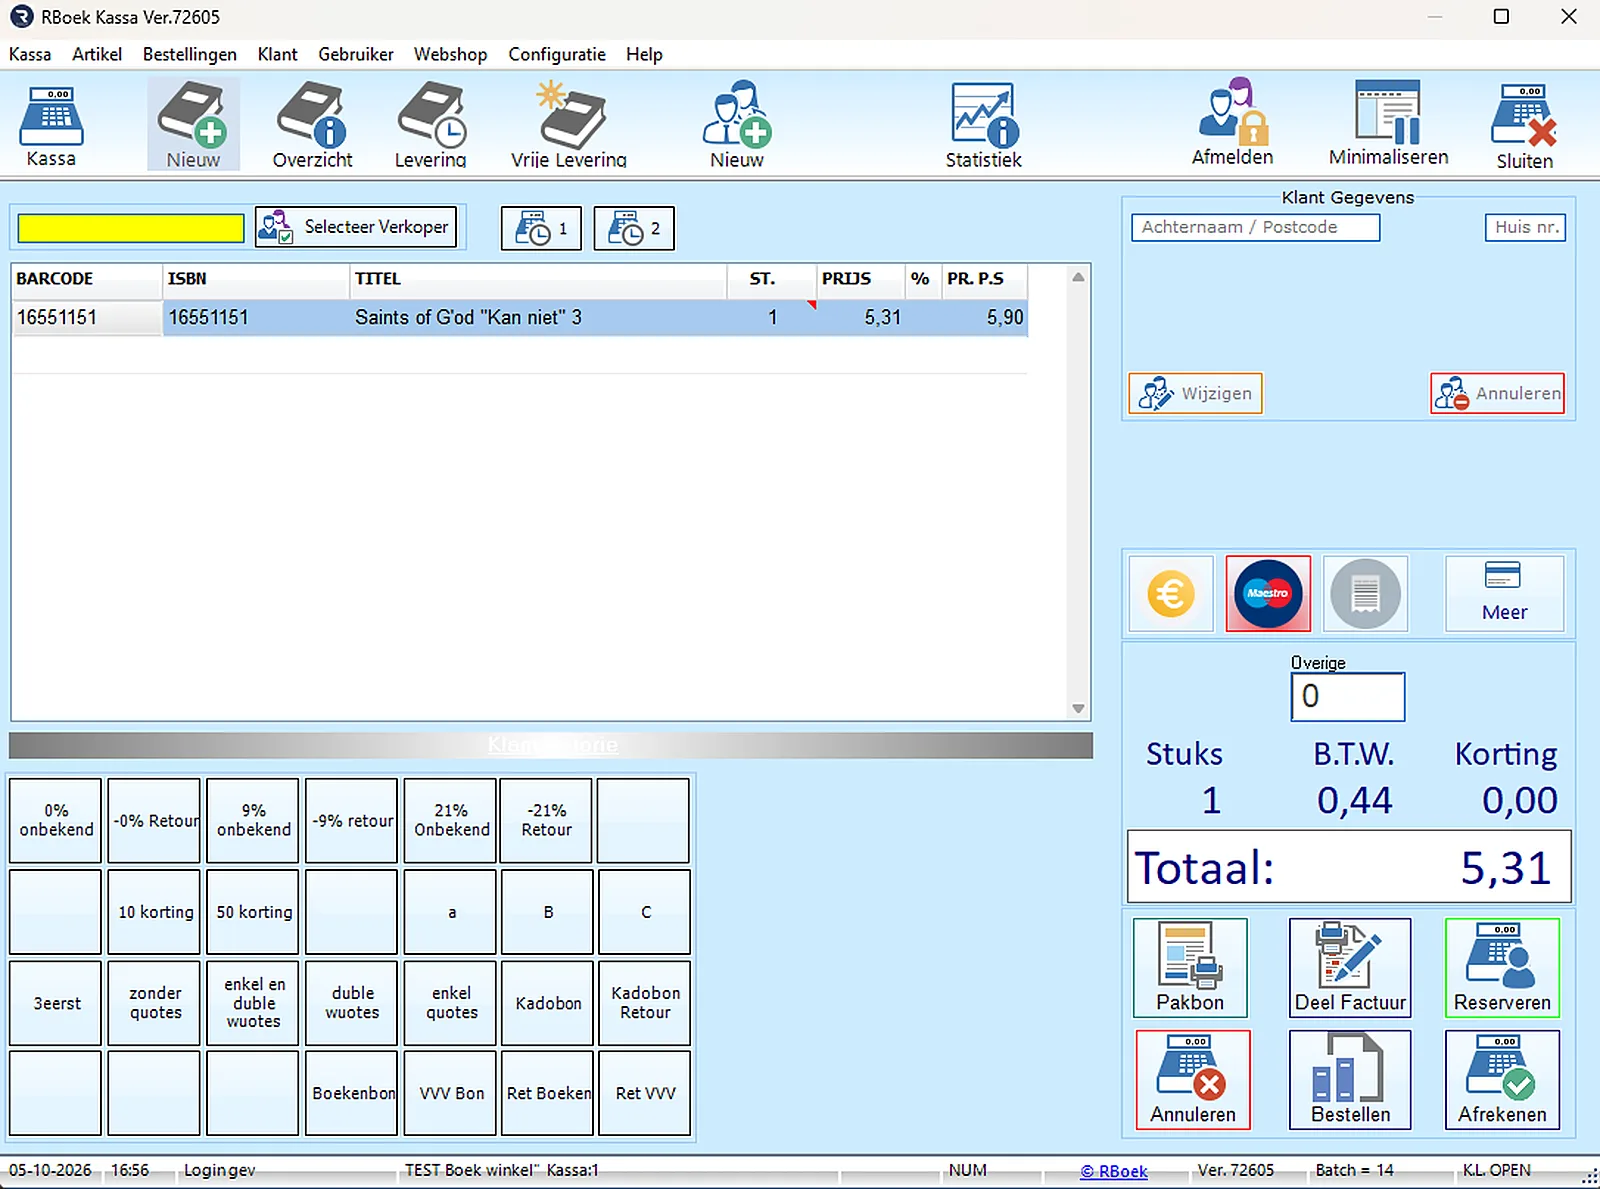Choose Maestro card payment icon
1600x1189 pixels.
click(1268, 594)
